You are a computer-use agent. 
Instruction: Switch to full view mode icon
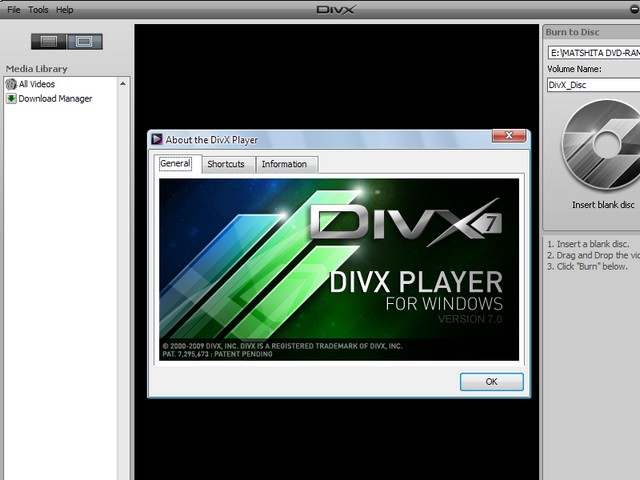point(84,41)
